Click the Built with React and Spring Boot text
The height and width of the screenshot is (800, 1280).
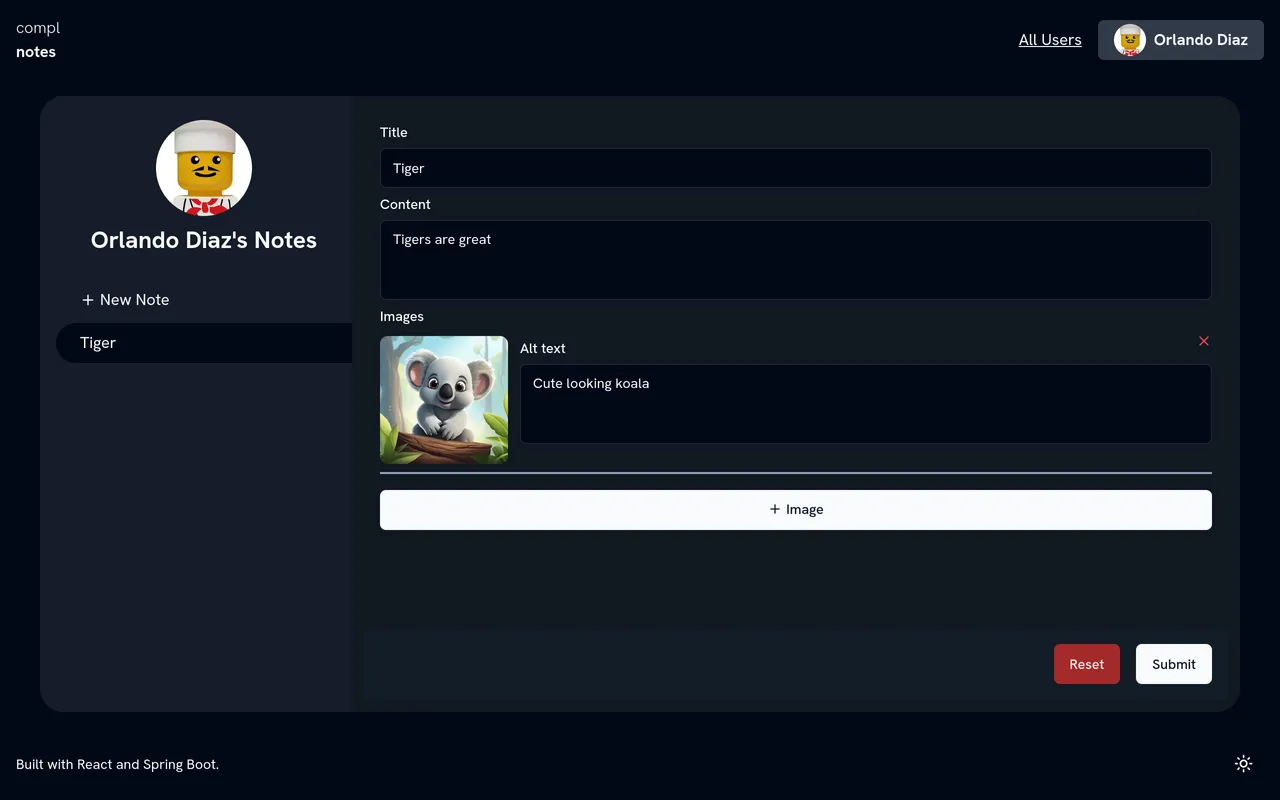coord(117,763)
